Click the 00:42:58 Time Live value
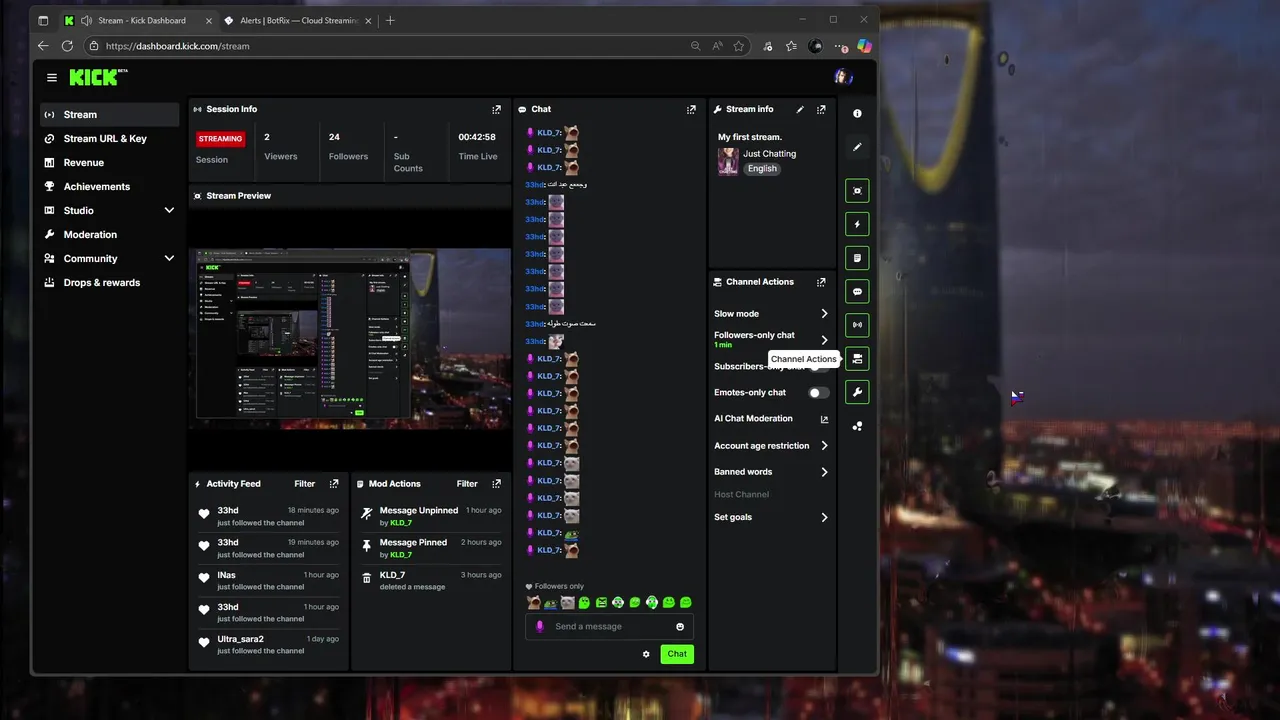This screenshot has width=1280, height=720. point(477,137)
